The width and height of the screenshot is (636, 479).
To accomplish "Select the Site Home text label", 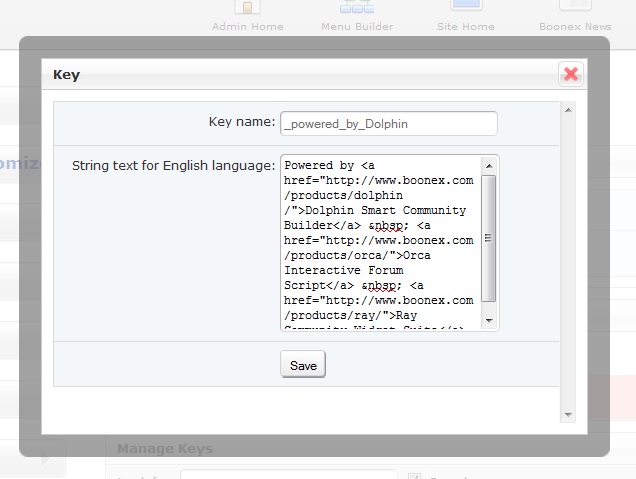I will click(x=466, y=26).
